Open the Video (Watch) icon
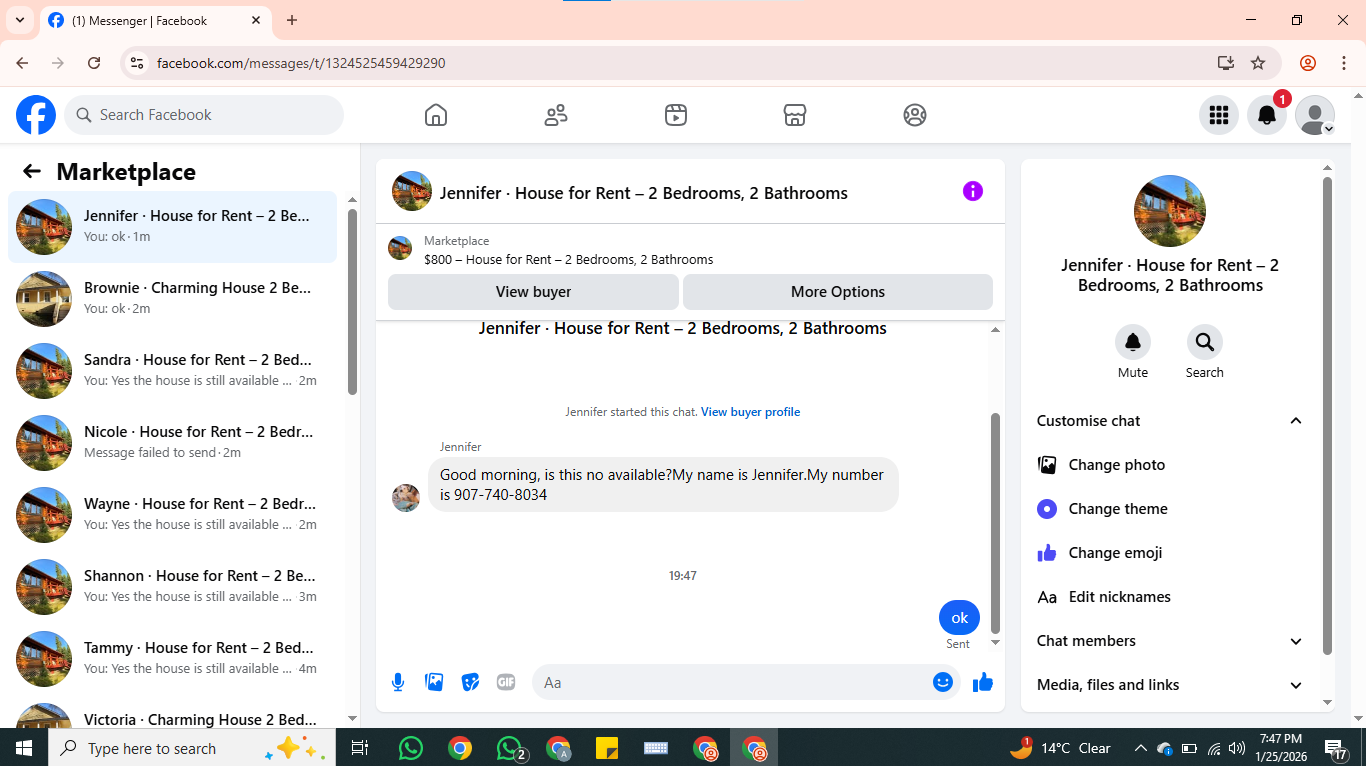The height and width of the screenshot is (766, 1366). (x=676, y=115)
